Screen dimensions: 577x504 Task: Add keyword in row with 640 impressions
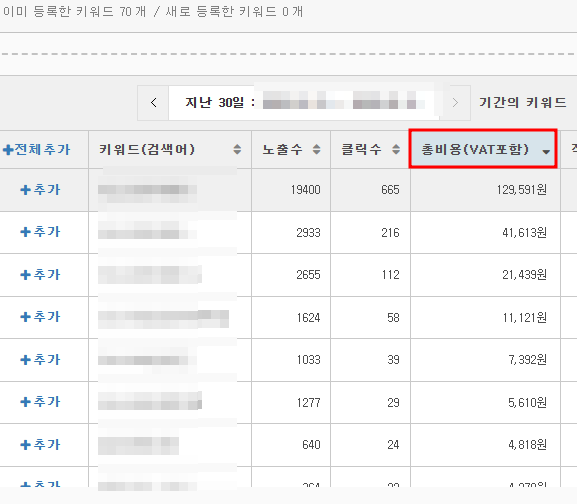click(x=40, y=444)
